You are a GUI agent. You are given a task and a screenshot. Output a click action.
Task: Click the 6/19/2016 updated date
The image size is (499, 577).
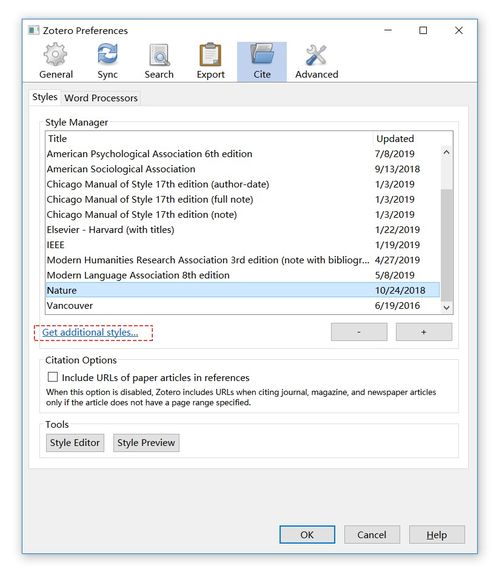(x=397, y=305)
